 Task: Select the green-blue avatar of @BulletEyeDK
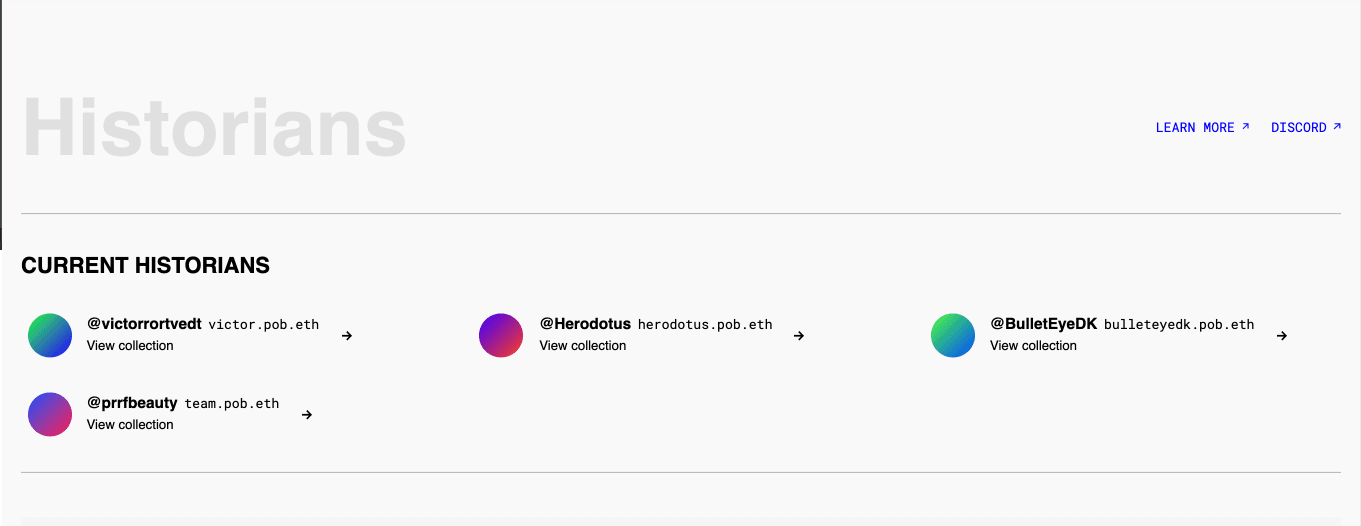coord(953,336)
